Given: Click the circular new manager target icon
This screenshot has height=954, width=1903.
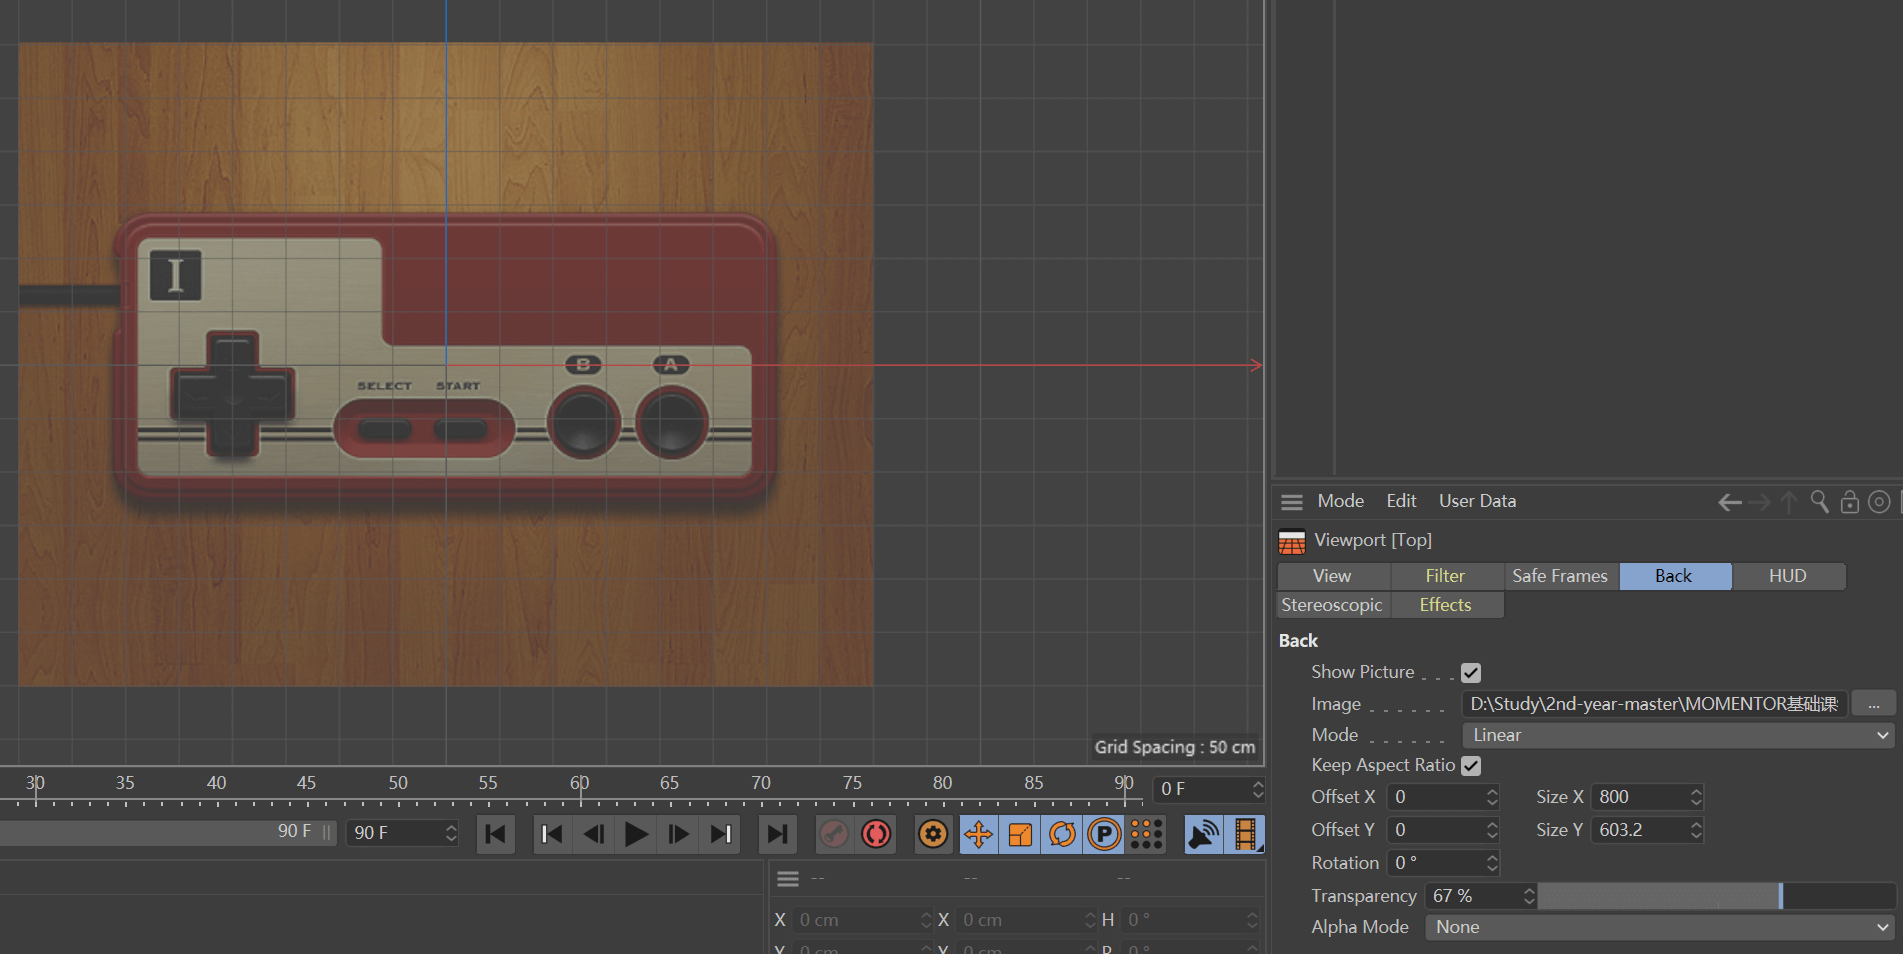Looking at the screenshot, I should click(1880, 502).
